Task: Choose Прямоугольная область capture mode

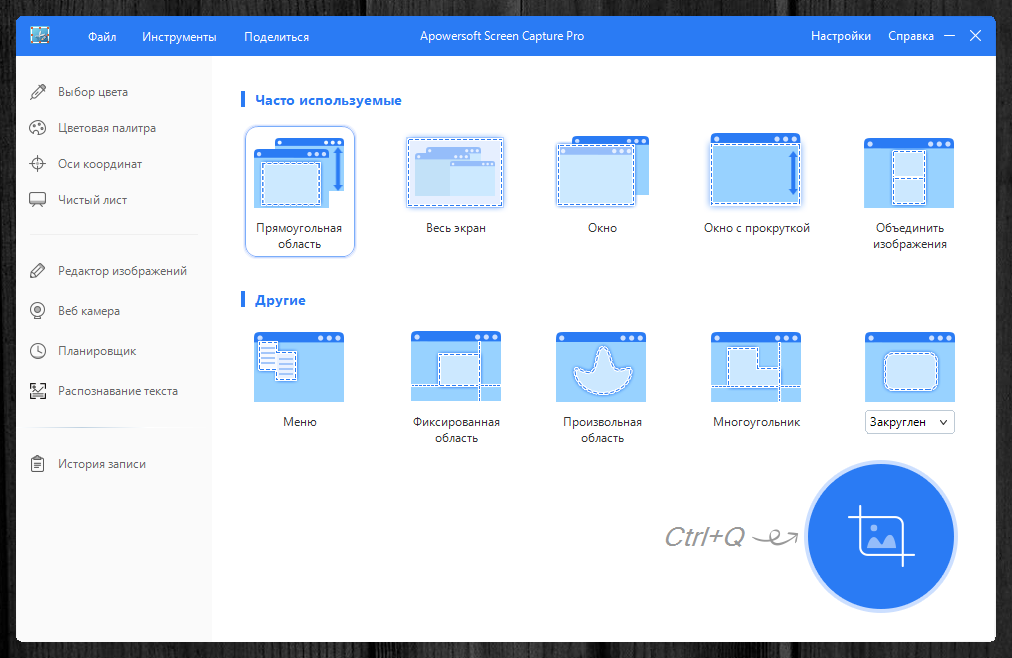Action: [299, 192]
